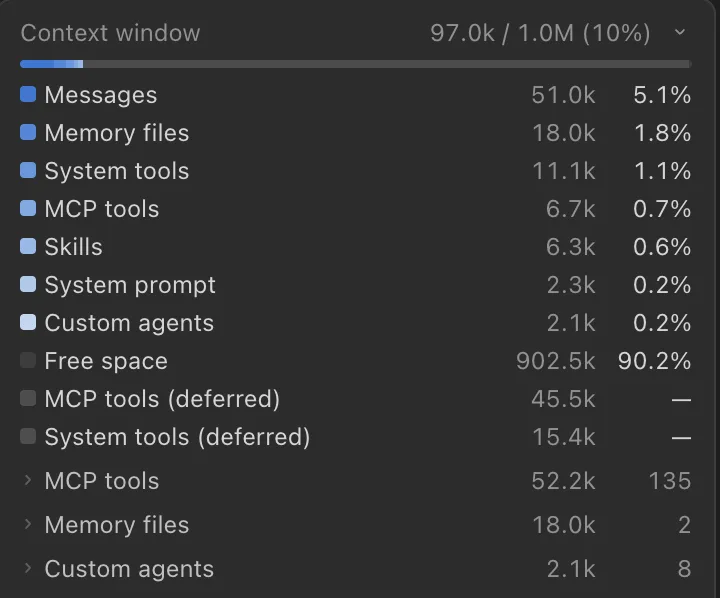Click the context usage progress bar
The height and width of the screenshot is (598, 720).
point(355,64)
